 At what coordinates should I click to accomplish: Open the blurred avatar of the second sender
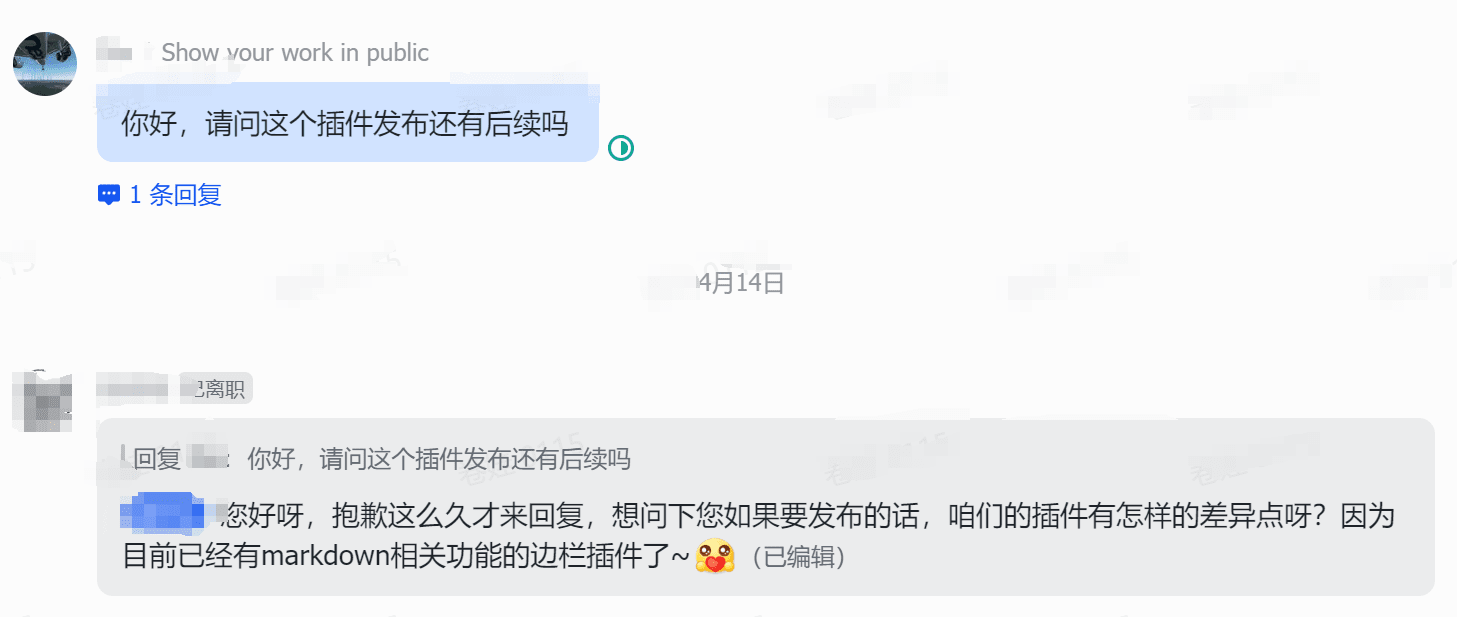coord(43,401)
